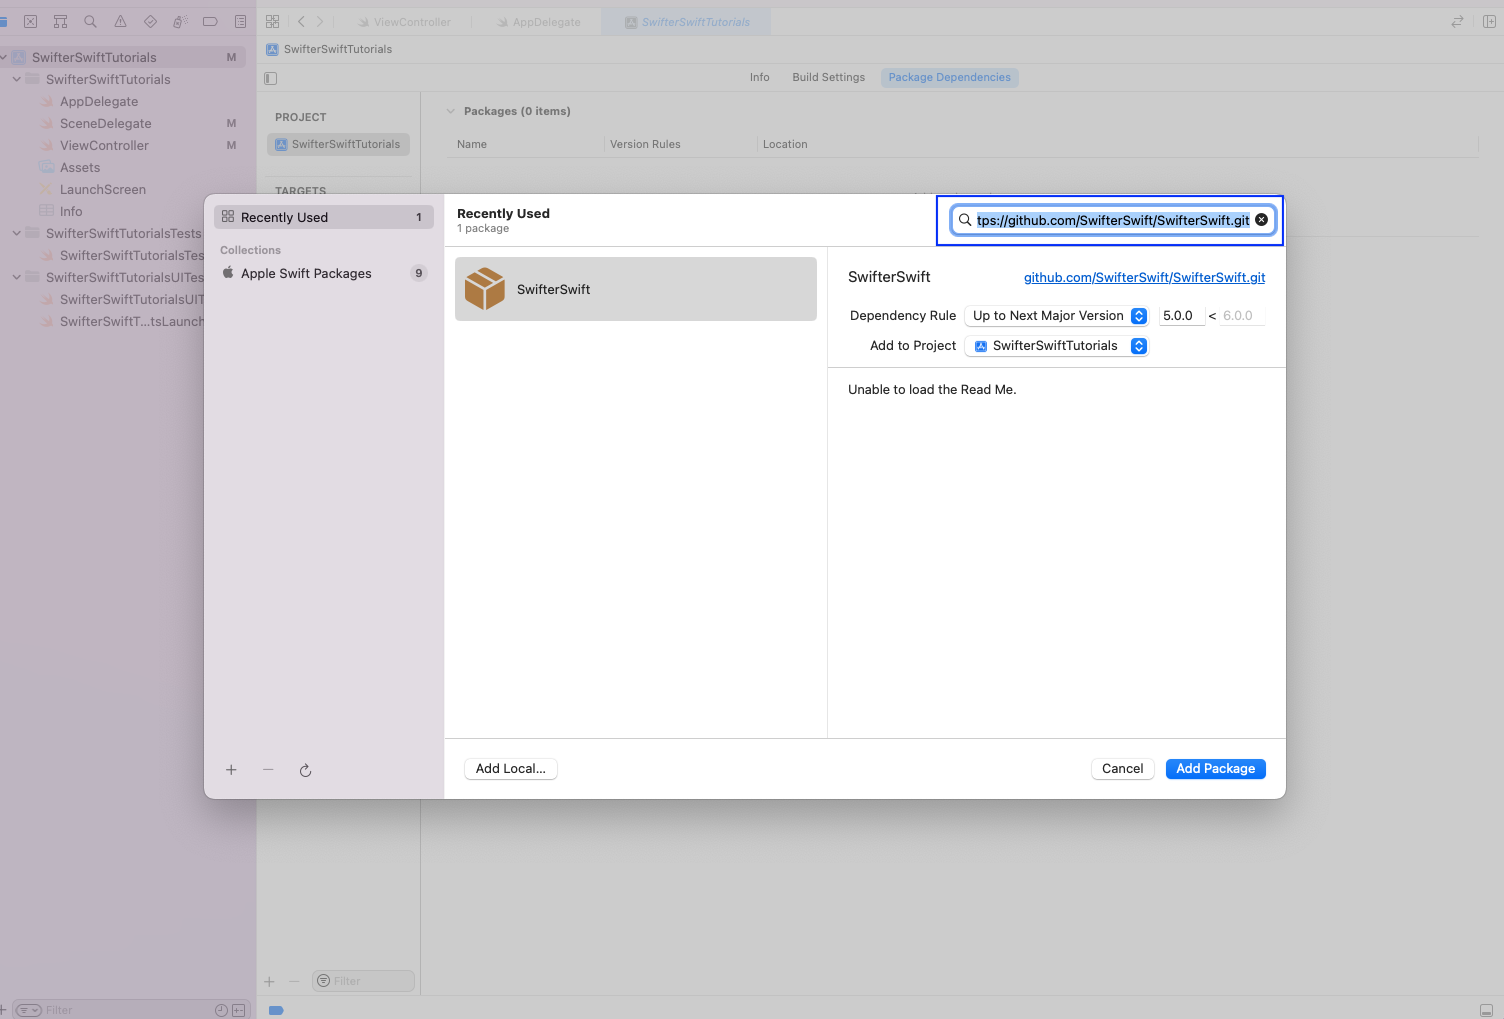1504x1019 pixels.
Task: Select the SwifterSwiftTutorials editor tab
Action: 687,22
